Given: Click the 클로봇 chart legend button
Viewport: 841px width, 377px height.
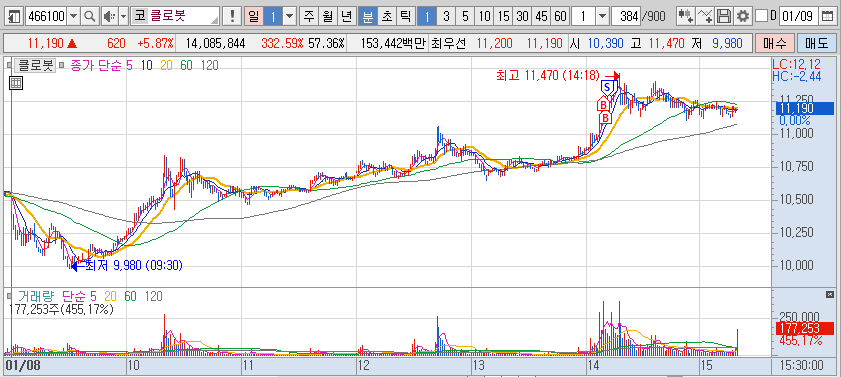Looking at the screenshot, I should (x=35, y=65).
